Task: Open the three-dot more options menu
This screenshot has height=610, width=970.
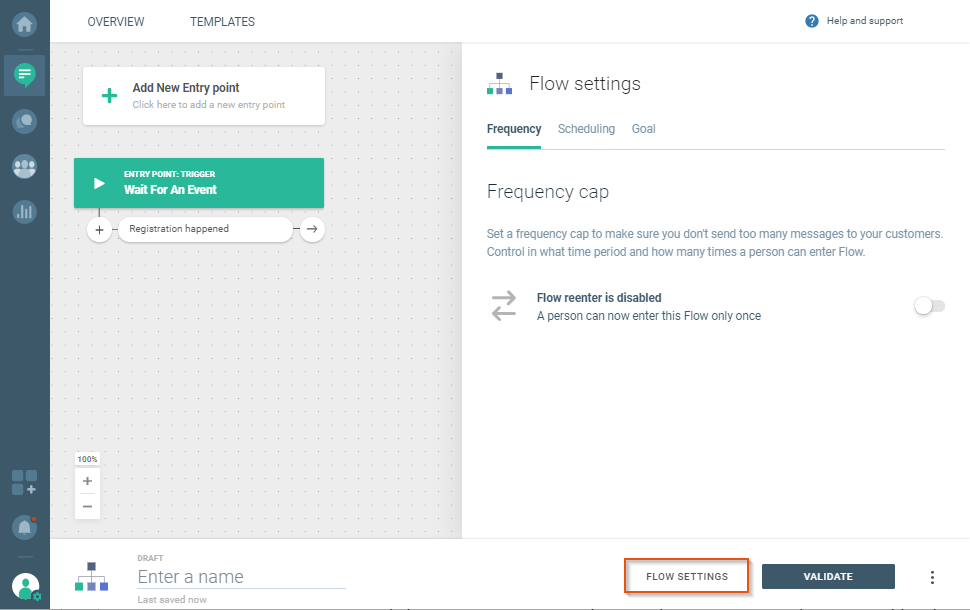Action: pos(932,577)
